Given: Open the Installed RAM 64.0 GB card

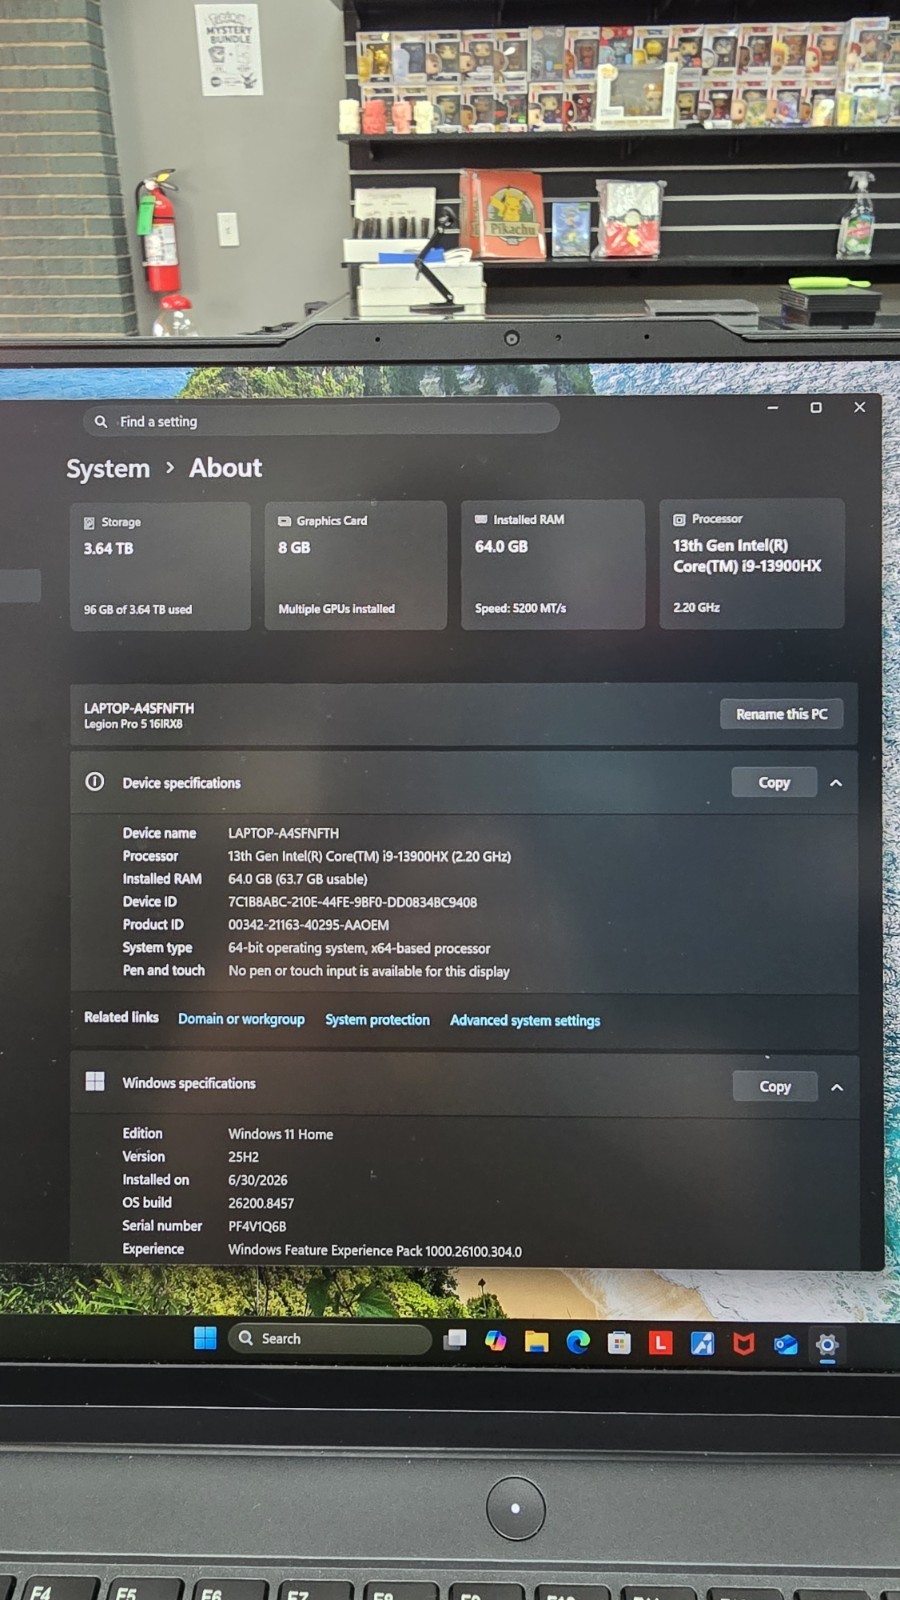Looking at the screenshot, I should 552,564.
